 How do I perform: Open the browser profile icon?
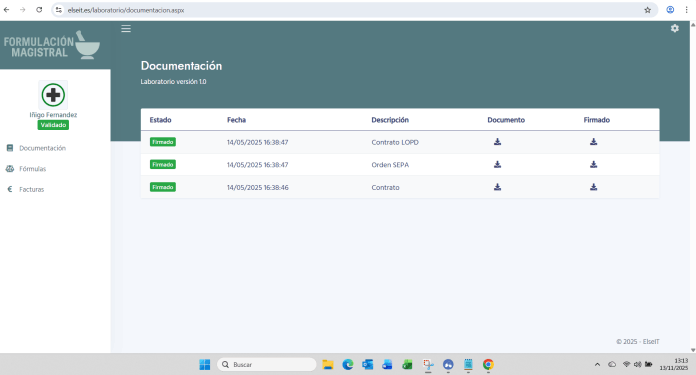click(670, 10)
